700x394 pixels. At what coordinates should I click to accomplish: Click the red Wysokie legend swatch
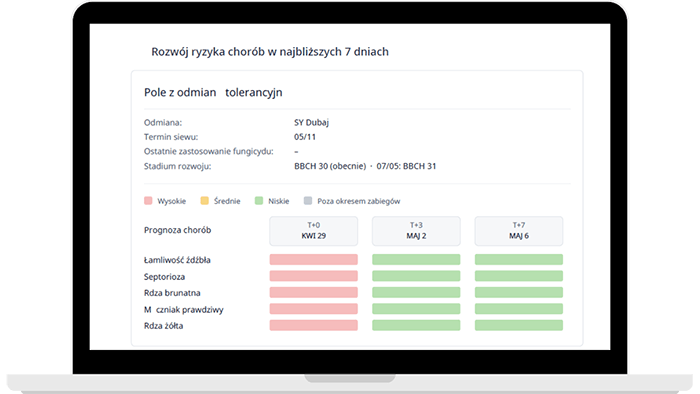pyautogui.click(x=148, y=201)
